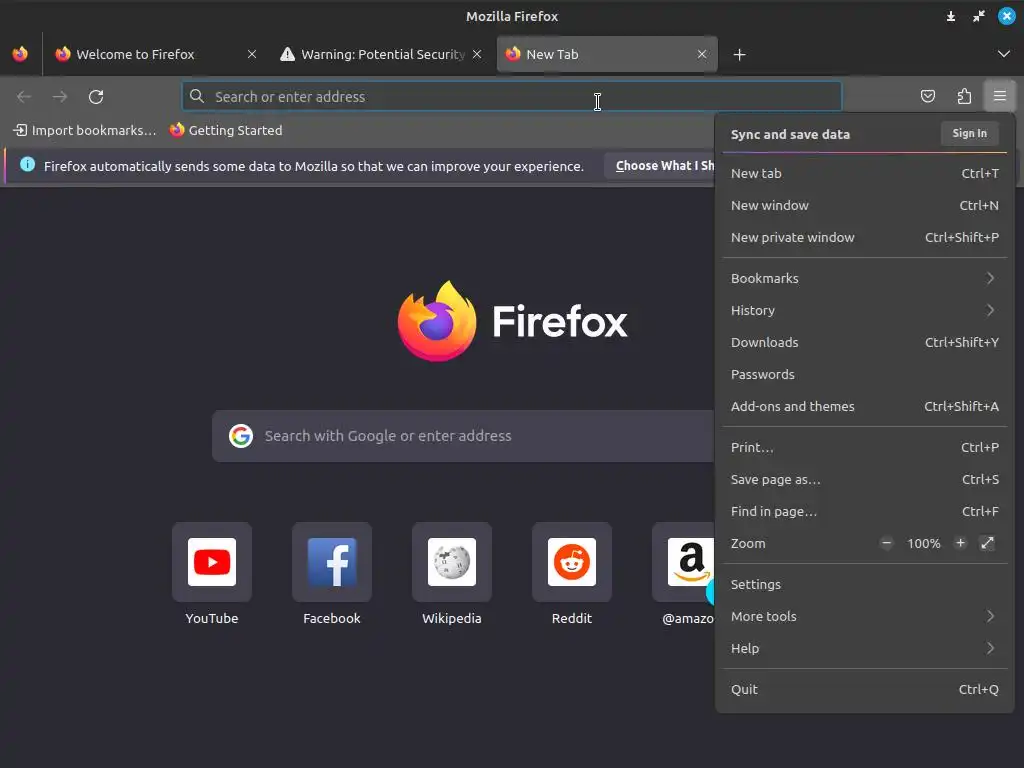This screenshot has width=1024, height=768.
Task: Focus the Search or enter address bar
Action: click(x=512, y=97)
